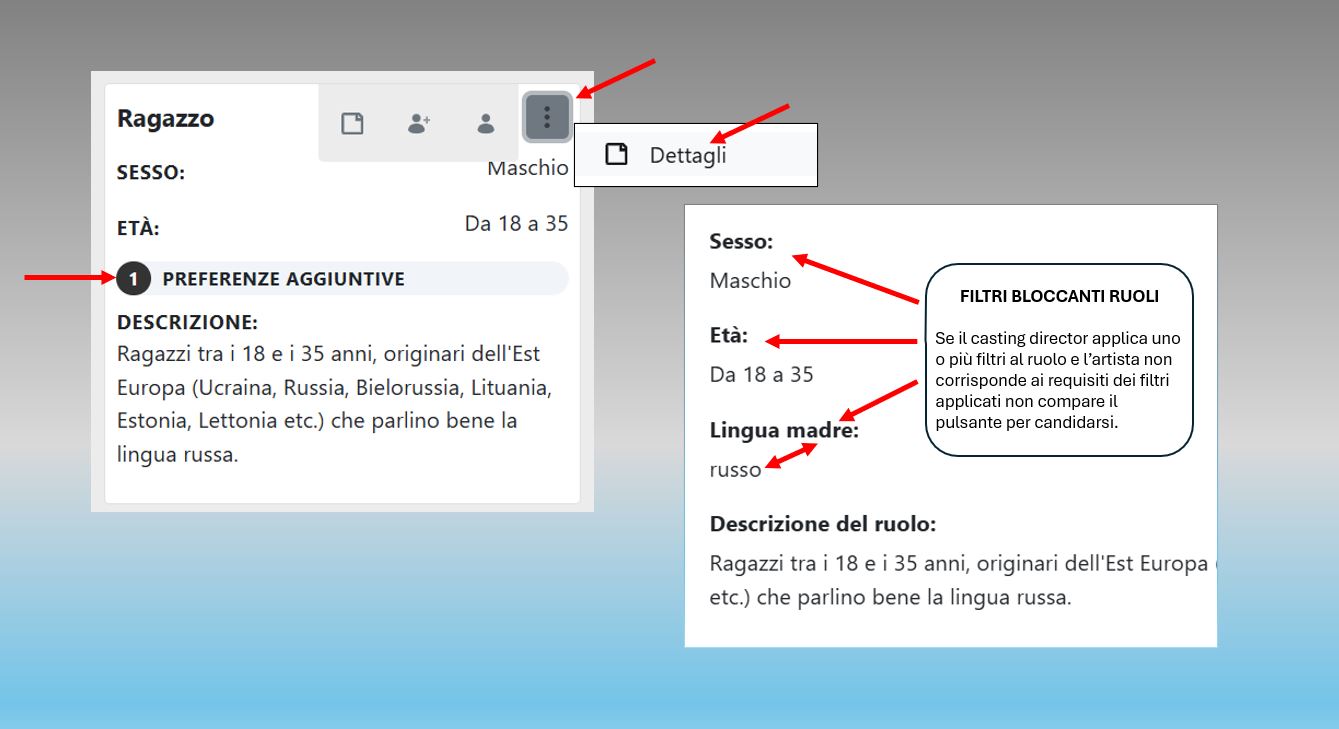Click the ETÀ: label in the role card

(x=138, y=229)
